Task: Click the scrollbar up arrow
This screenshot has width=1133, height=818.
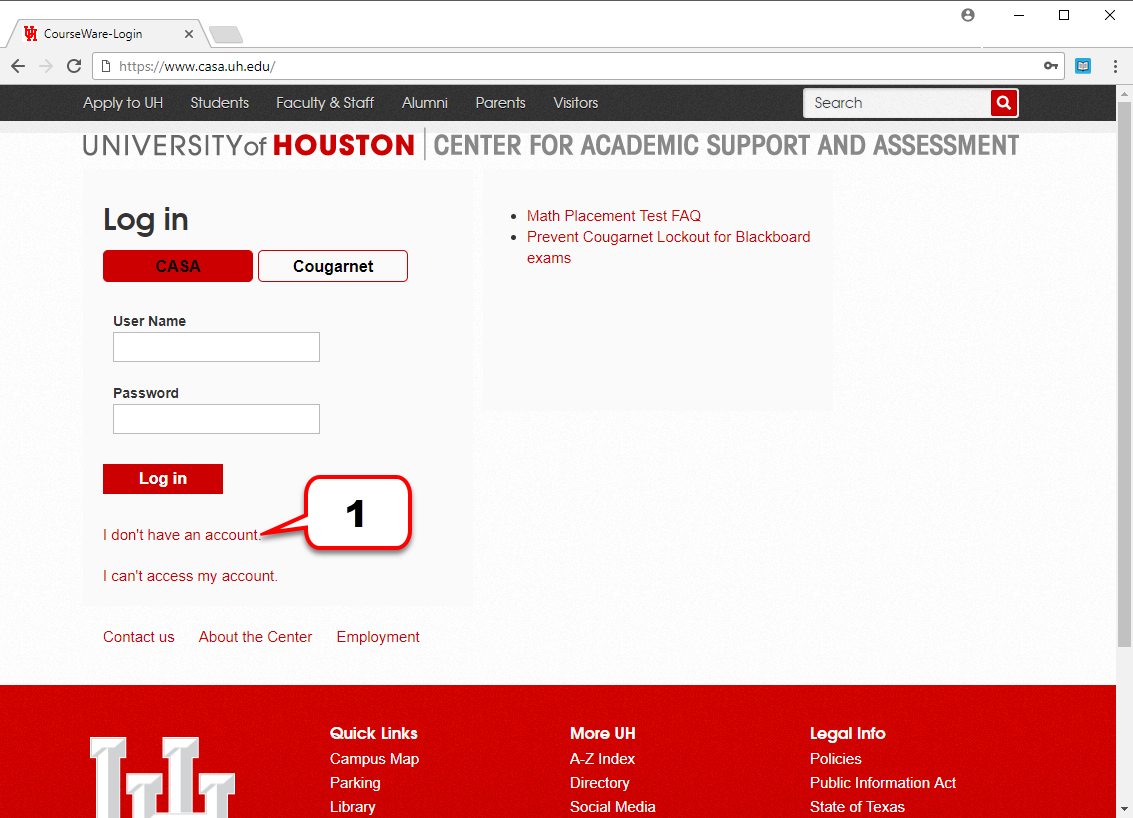Action: (1124, 93)
